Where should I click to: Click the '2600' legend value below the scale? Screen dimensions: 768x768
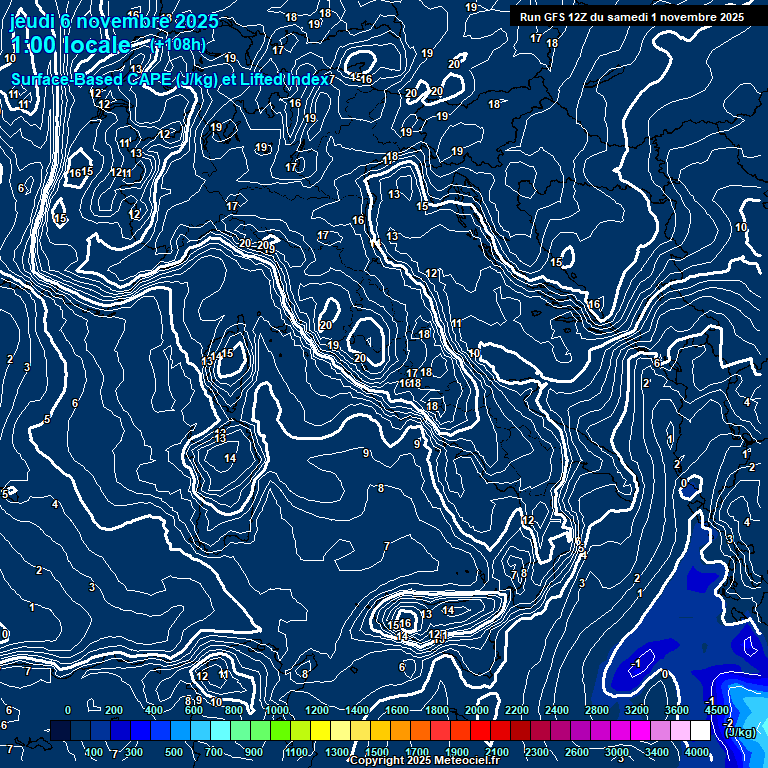(x=577, y=752)
